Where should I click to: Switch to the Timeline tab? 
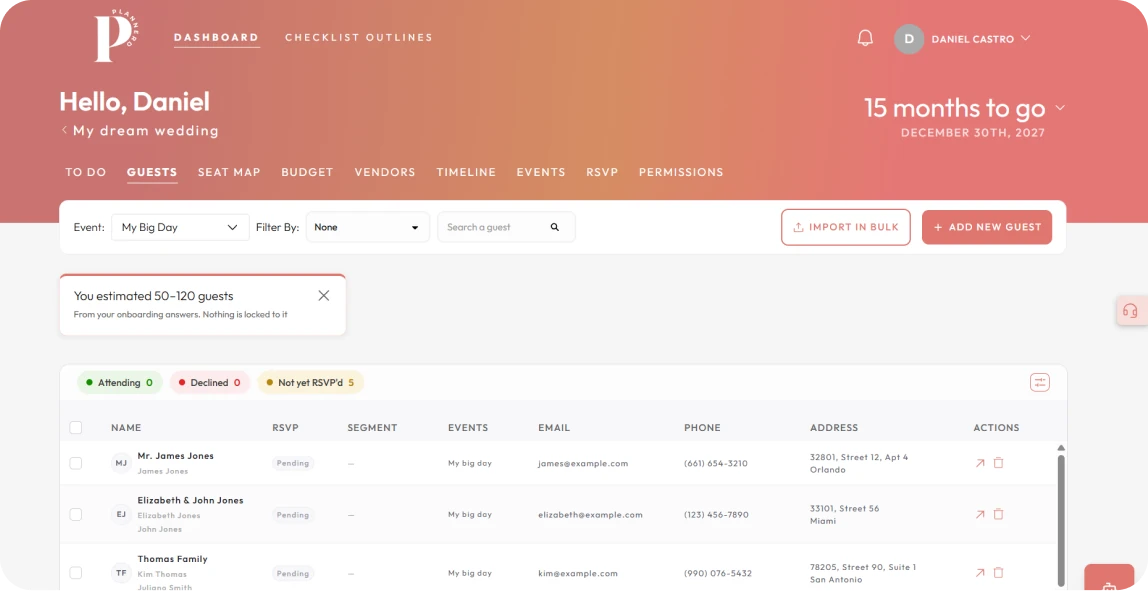(x=466, y=172)
